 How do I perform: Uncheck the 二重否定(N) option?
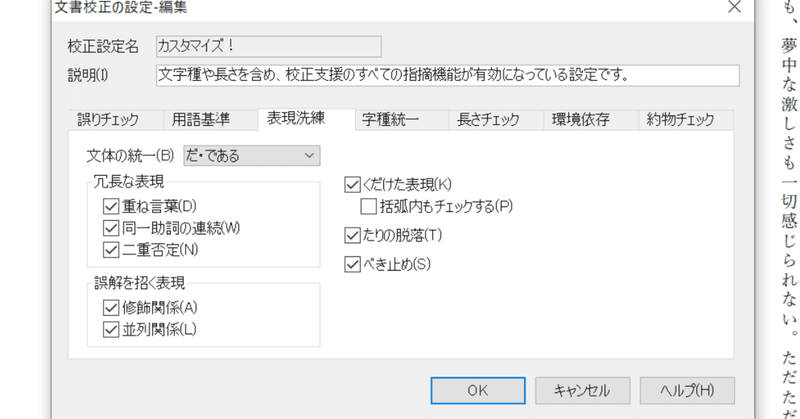coord(110,249)
